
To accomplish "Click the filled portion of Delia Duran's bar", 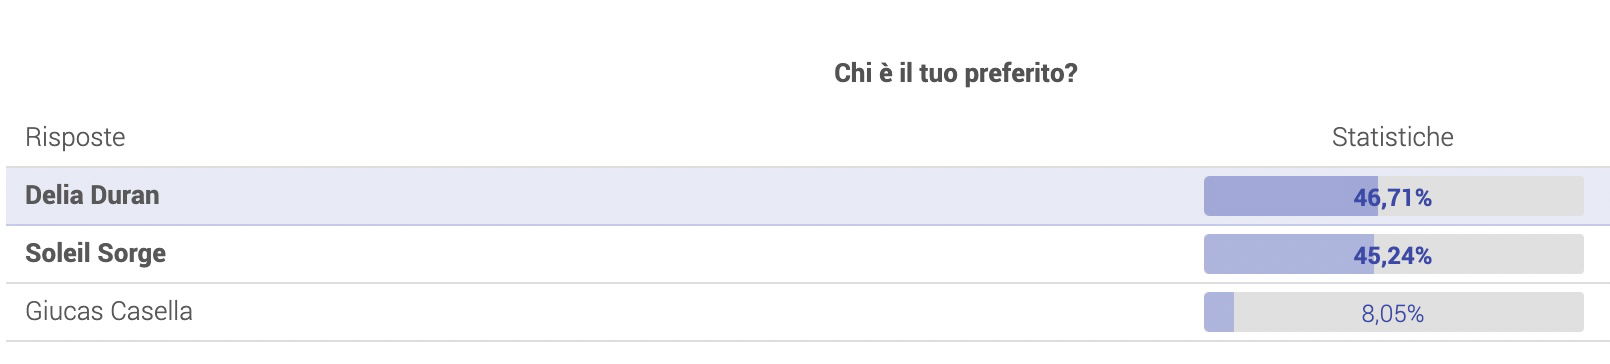I will pyautogui.click(x=1291, y=196).
